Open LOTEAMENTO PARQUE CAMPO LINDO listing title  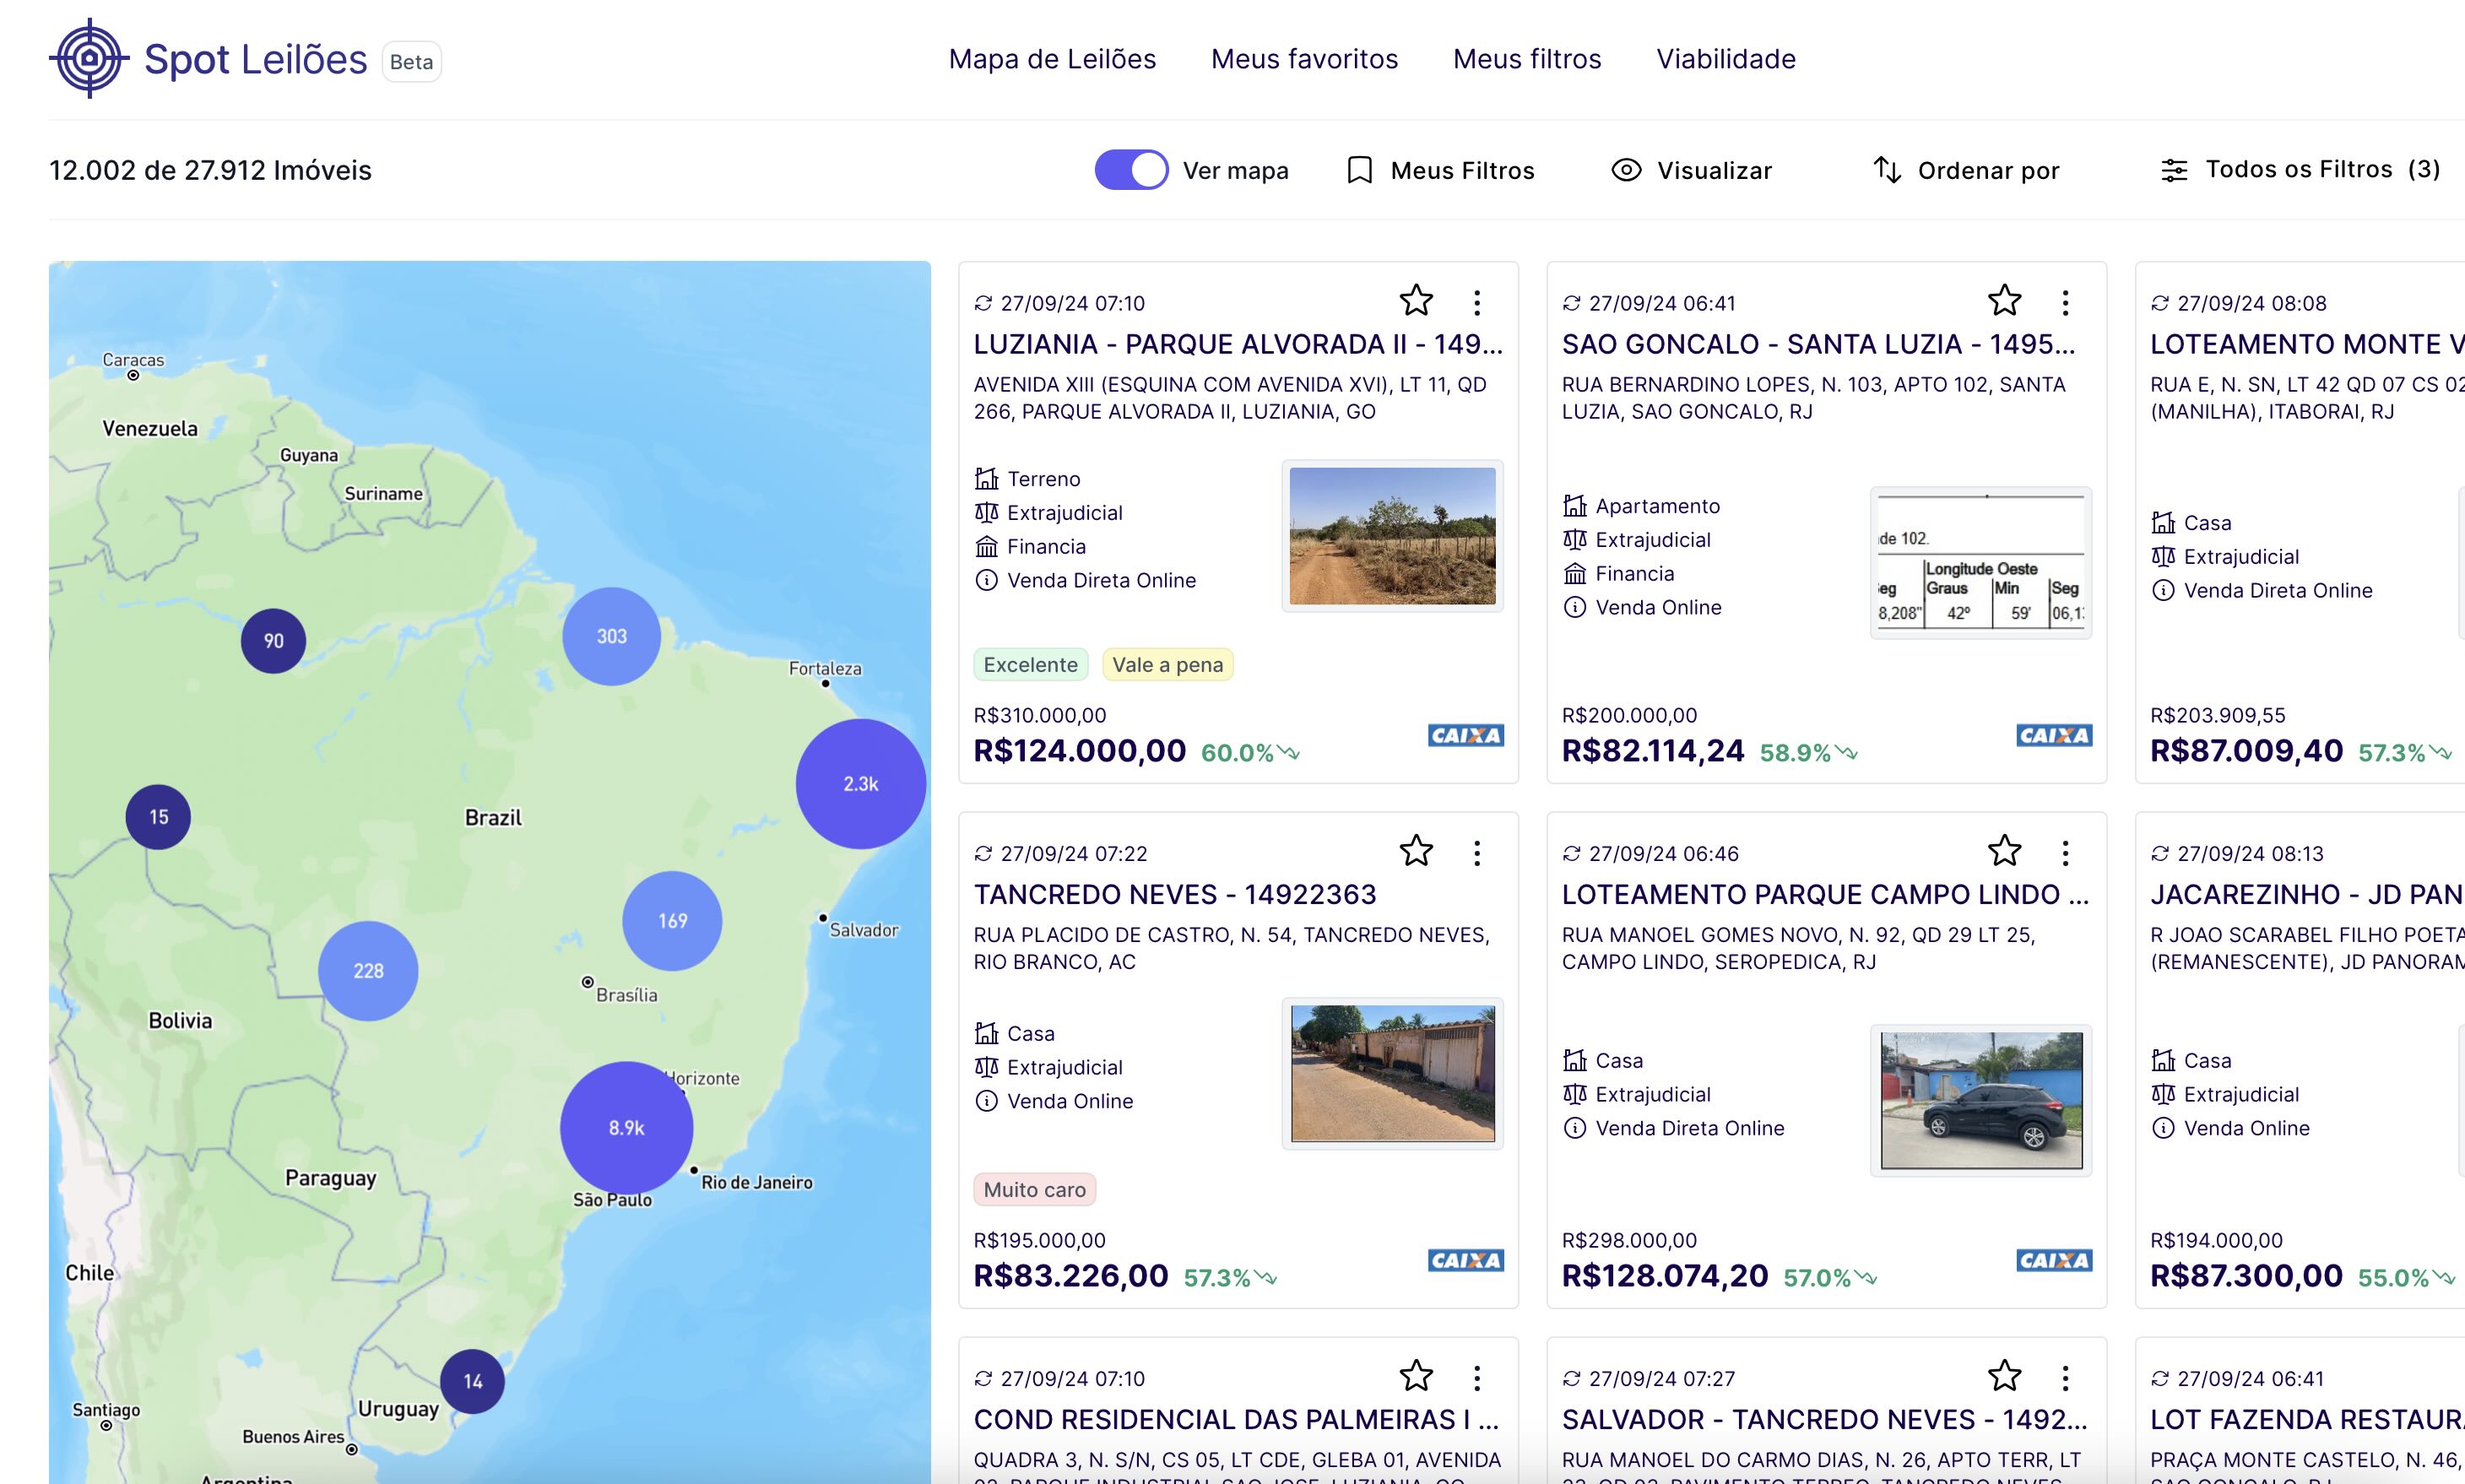coord(1825,894)
